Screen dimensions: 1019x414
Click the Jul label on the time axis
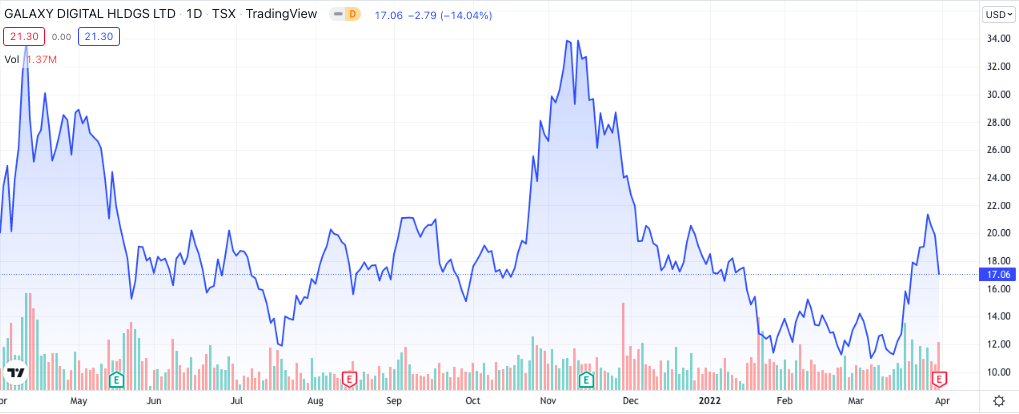pyautogui.click(x=236, y=400)
